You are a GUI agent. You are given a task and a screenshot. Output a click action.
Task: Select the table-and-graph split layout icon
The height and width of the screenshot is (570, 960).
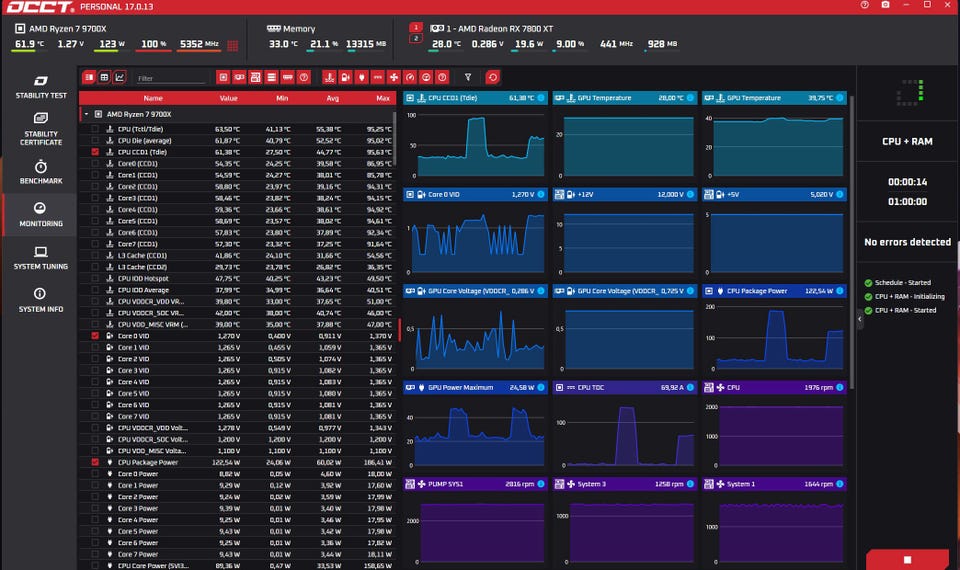click(89, 77)
